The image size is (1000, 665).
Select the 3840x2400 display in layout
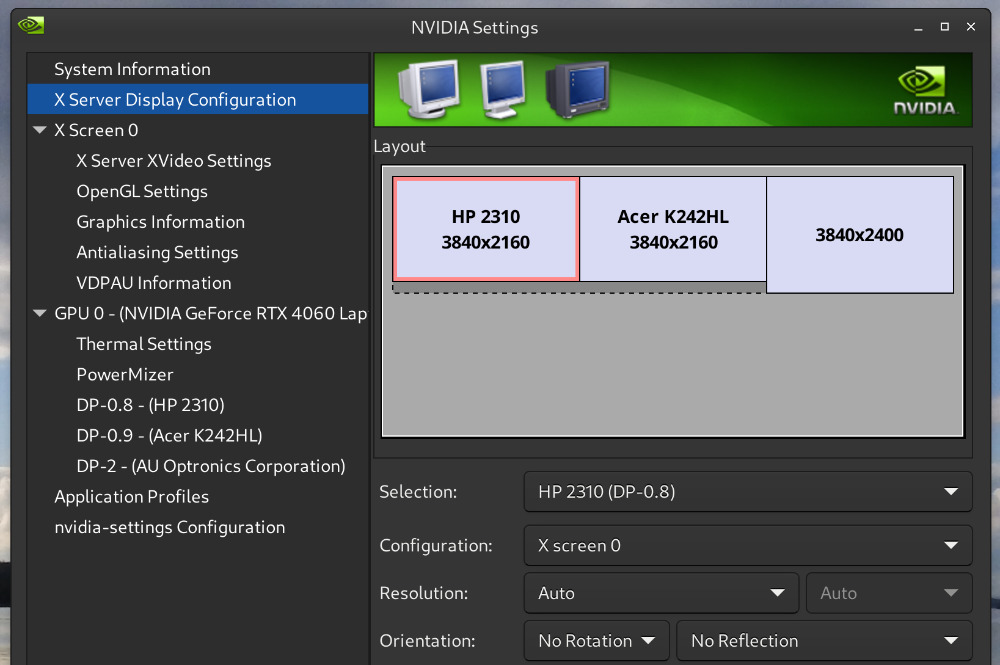pos(860,235)
